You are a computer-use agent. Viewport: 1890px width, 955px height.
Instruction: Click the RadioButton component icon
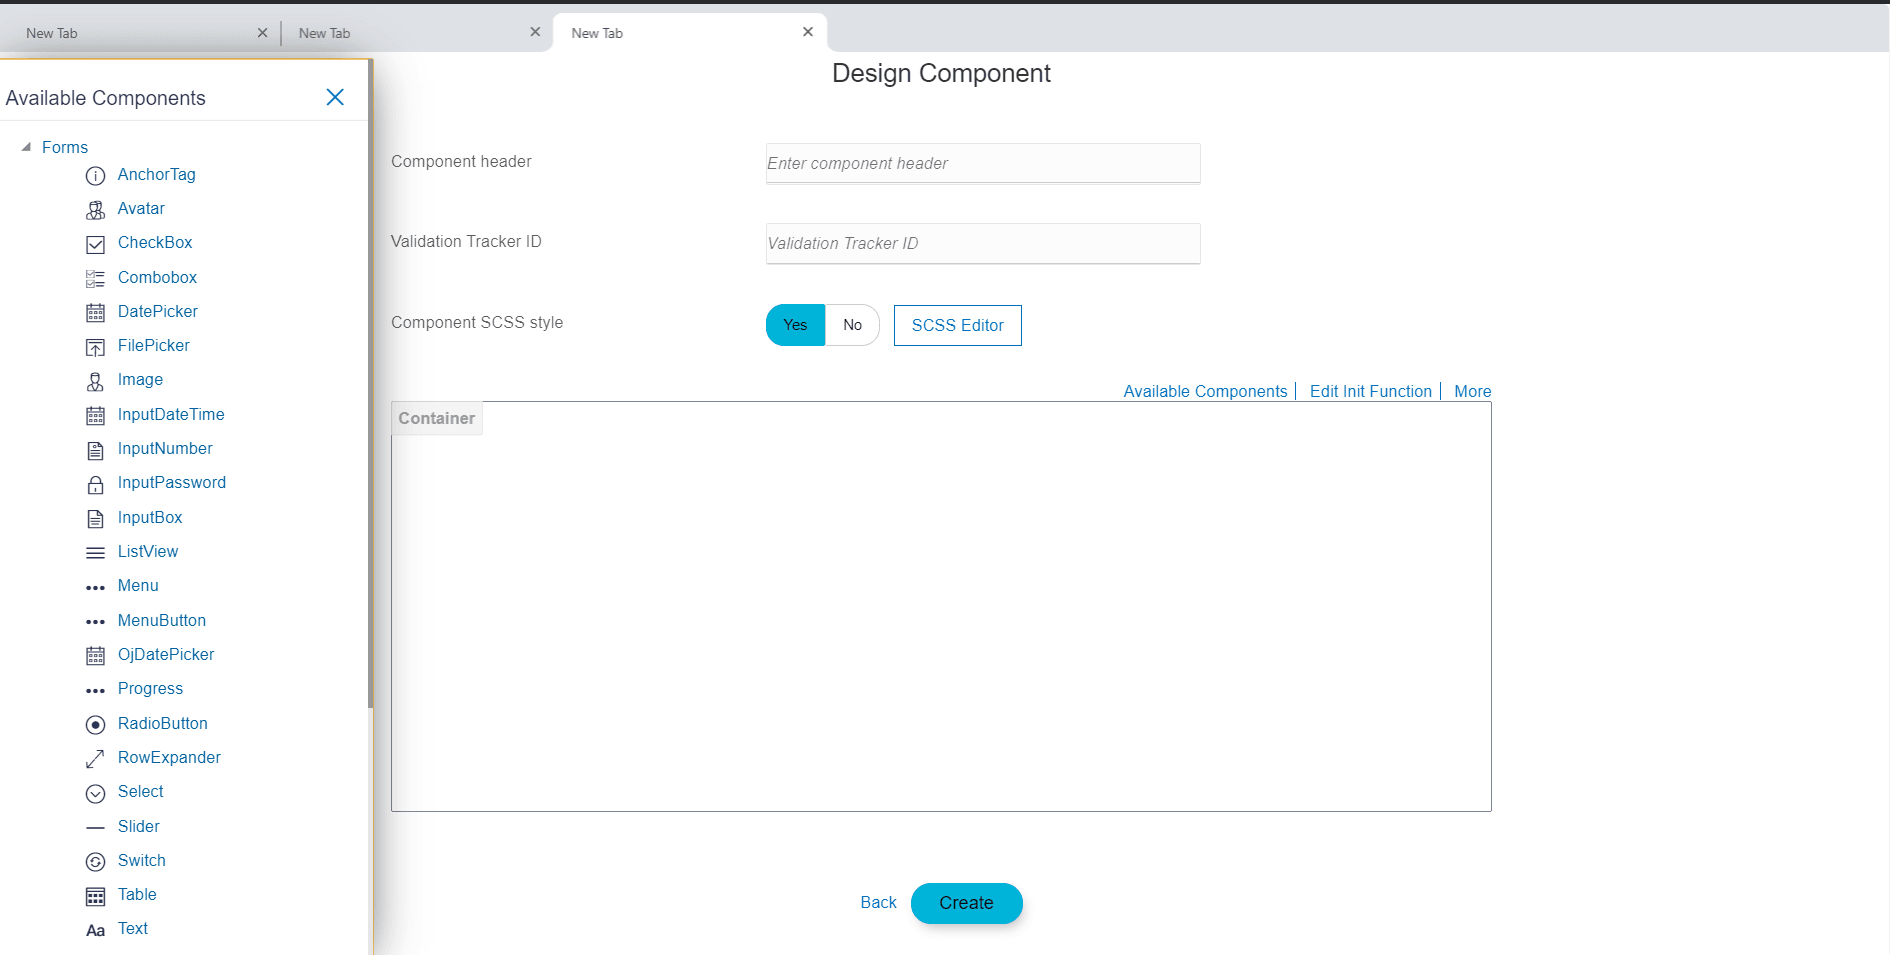click(95, 724)
